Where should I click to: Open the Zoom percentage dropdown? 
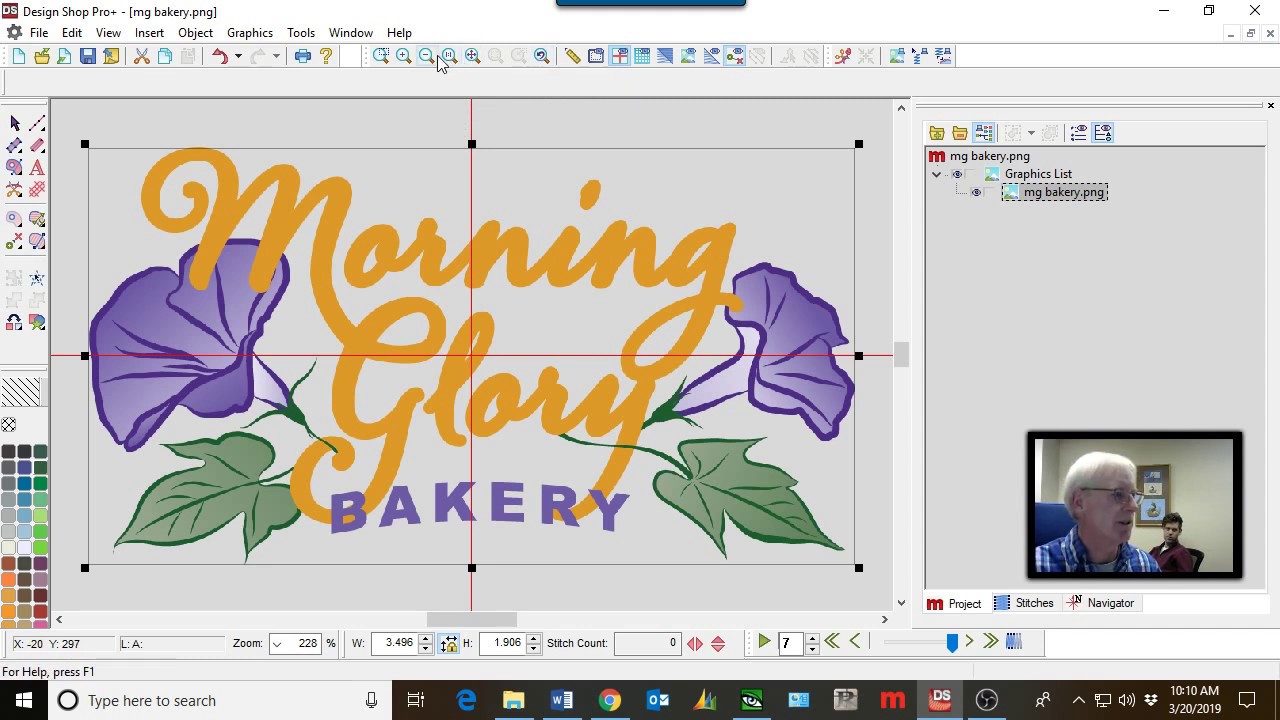click(x=277, y=643)
